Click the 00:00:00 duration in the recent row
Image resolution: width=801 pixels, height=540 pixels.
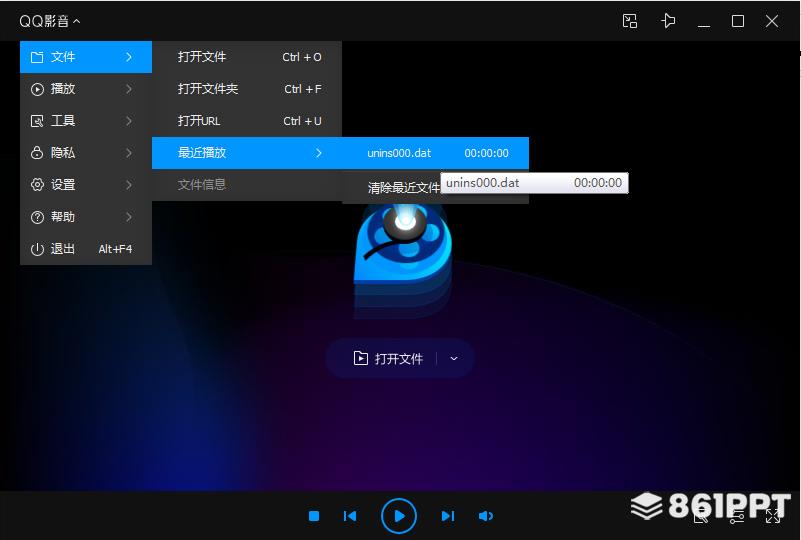click(x=486, y=153)
